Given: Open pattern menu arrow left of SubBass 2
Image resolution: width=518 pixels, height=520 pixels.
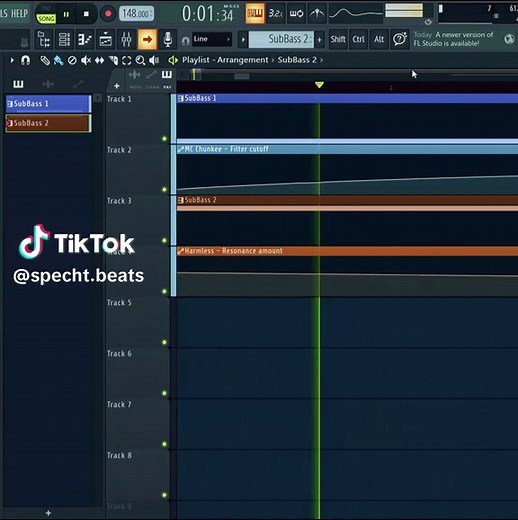Looking at the screenshot, I should [243, 40].
